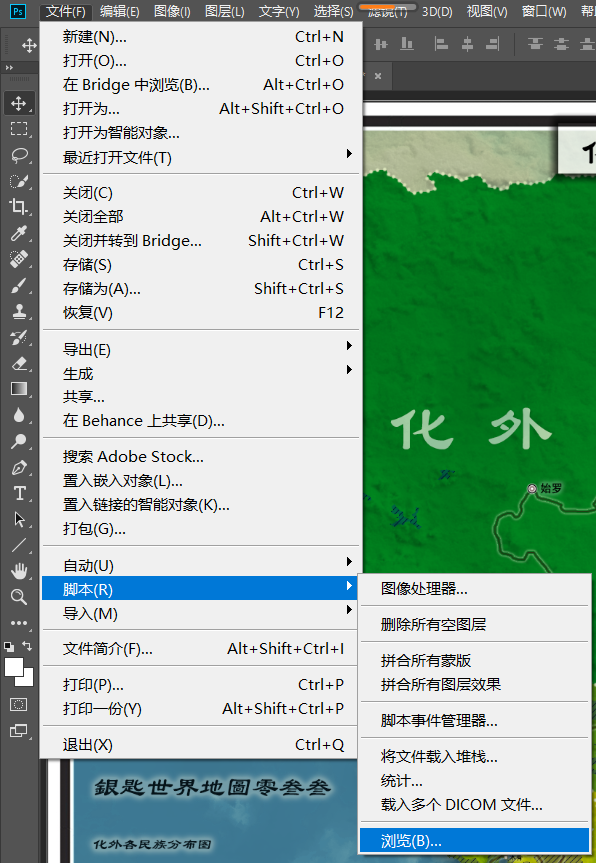
Task: Select the Brush tool
Action: click(19, 286)
